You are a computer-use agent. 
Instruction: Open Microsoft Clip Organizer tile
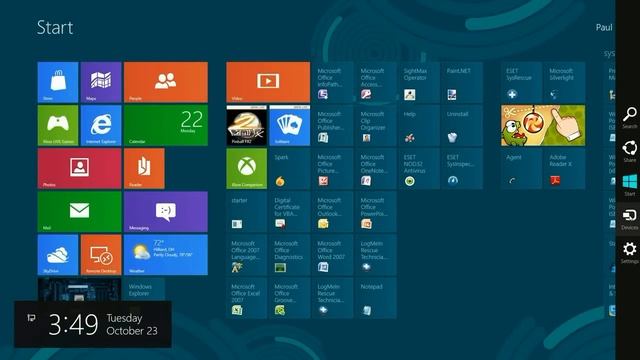(x=376, y=125)
